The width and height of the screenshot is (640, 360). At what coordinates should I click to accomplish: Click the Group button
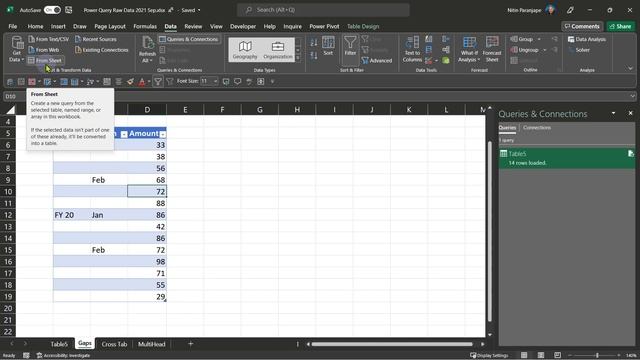tap(522, 39)
